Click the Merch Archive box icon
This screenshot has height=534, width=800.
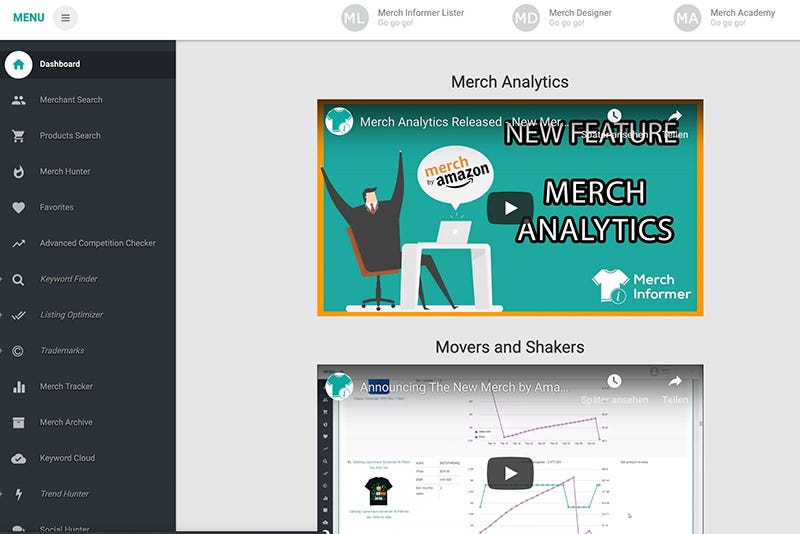(18, 422)
